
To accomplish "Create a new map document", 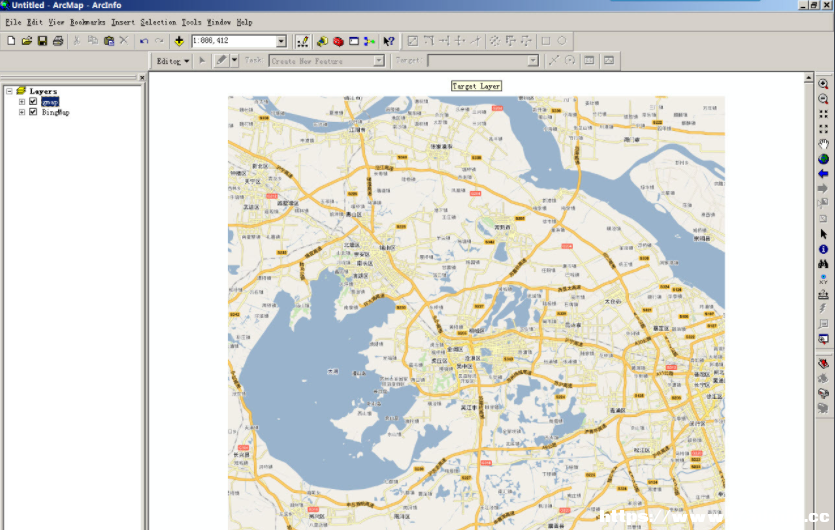I will pyautogui.click(x=11, y=41).
